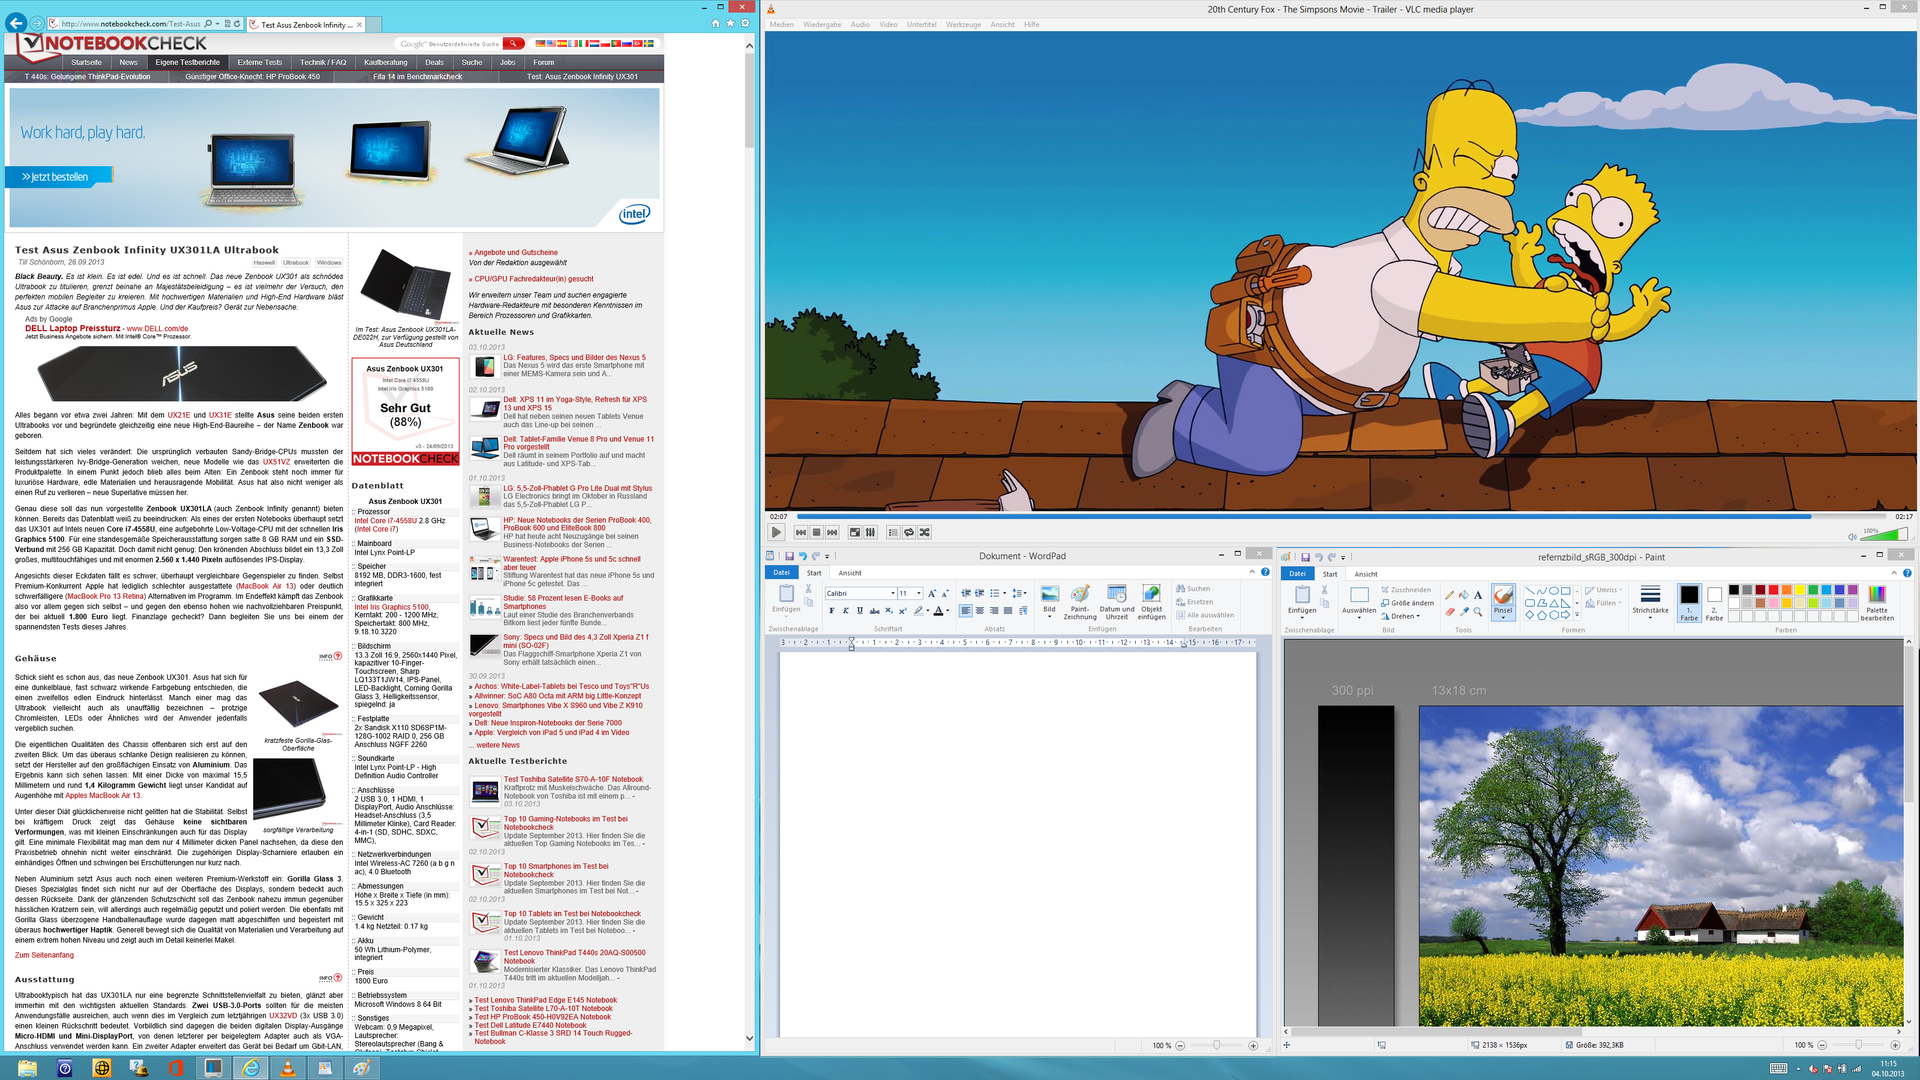Skip to previous track in VLC
This screenshot has width=1920, height=1080.
801,533
